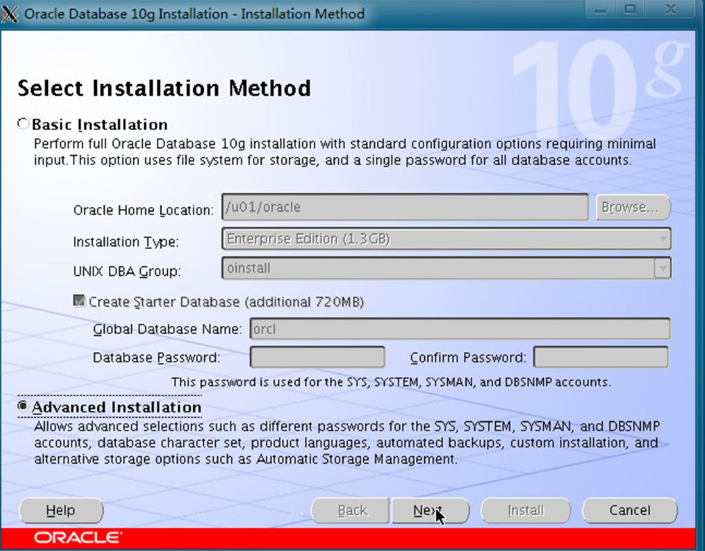Click the Database Password field
The height and width of the screenshot is (551, 705).
point(317,357)
